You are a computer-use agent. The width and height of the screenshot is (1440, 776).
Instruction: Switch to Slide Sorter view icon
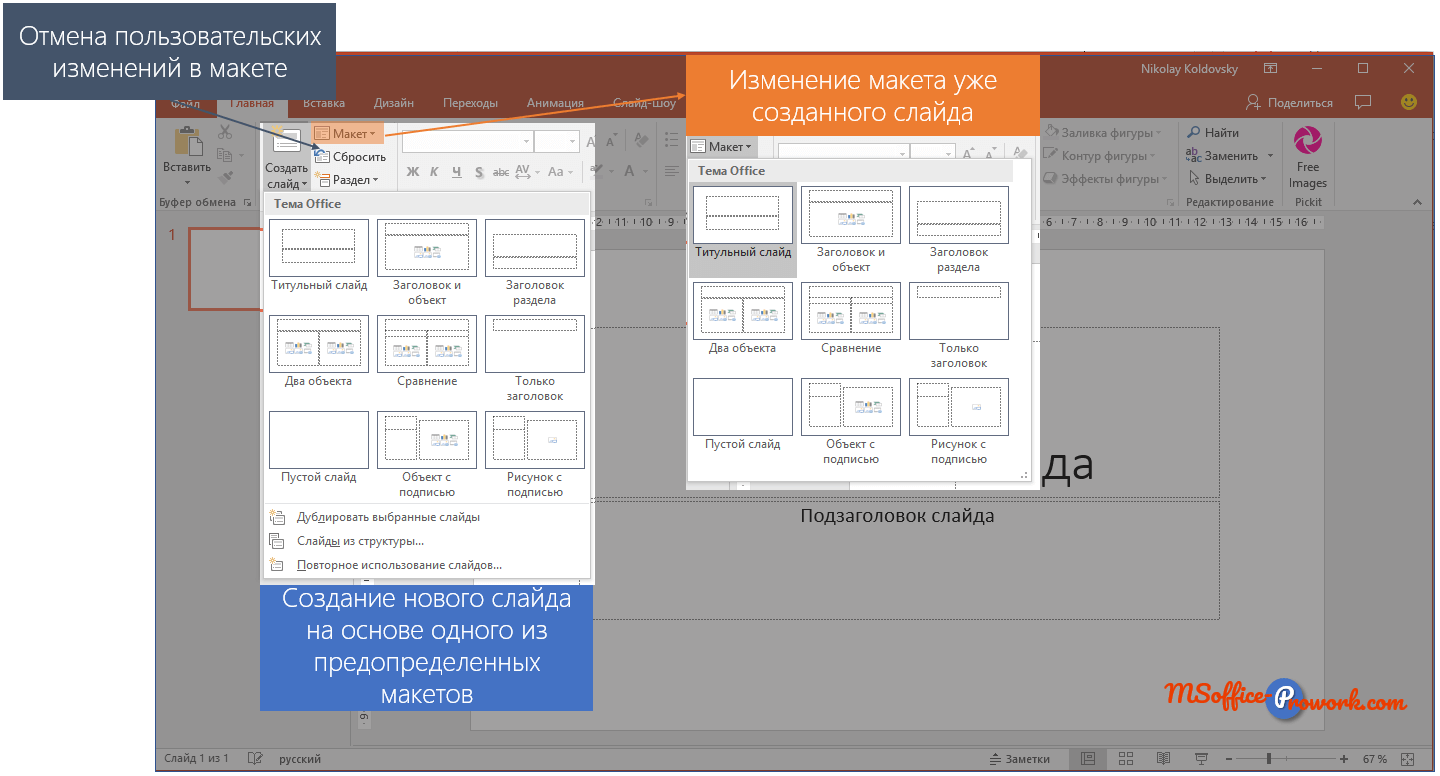coord(1125,759)
